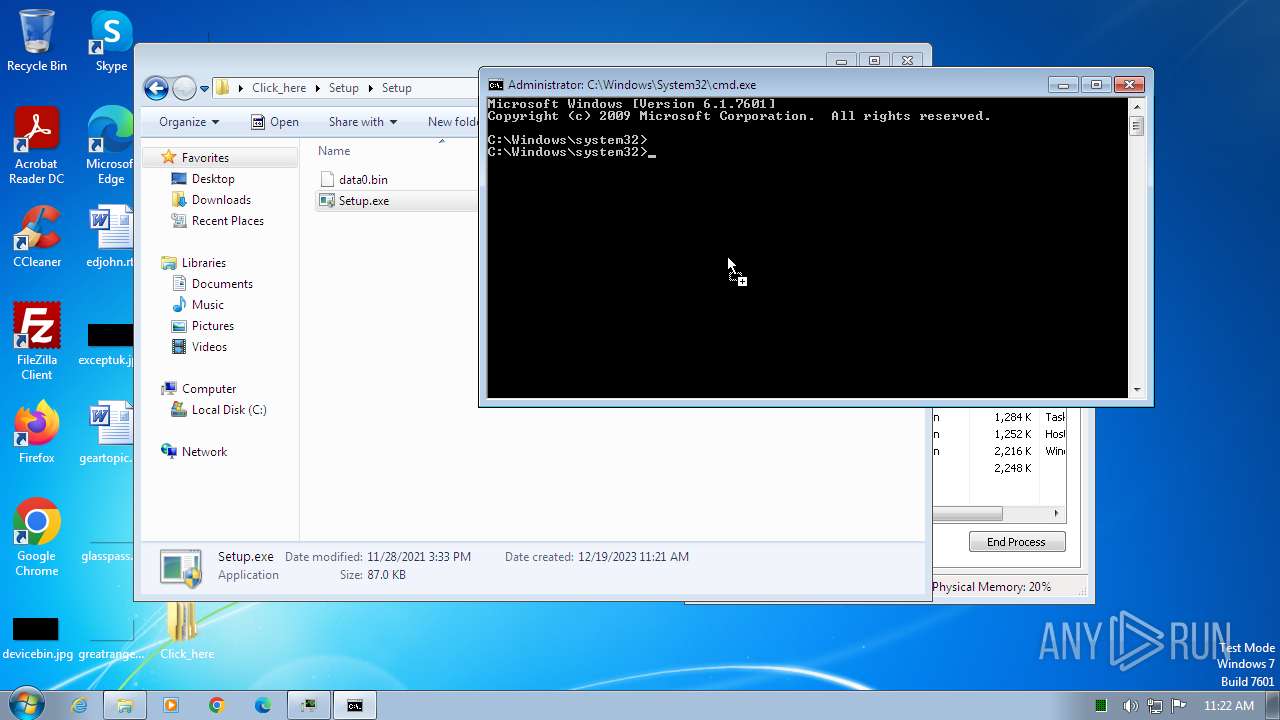Click the New folder toolbar button
The image size is (1280, 720).
(x=453, y=122)
